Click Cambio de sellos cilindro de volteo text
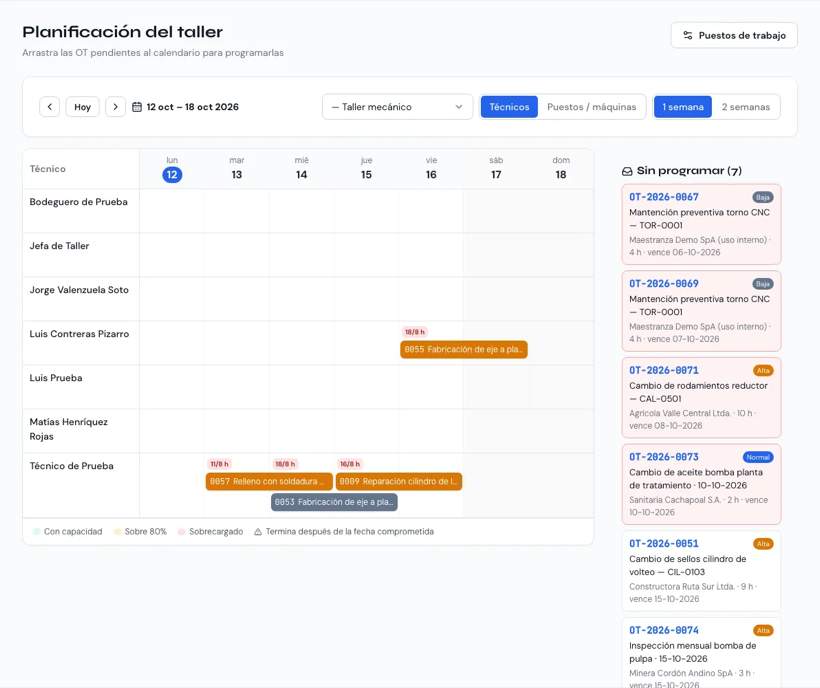The image size is (820, 688). point(688,565)
